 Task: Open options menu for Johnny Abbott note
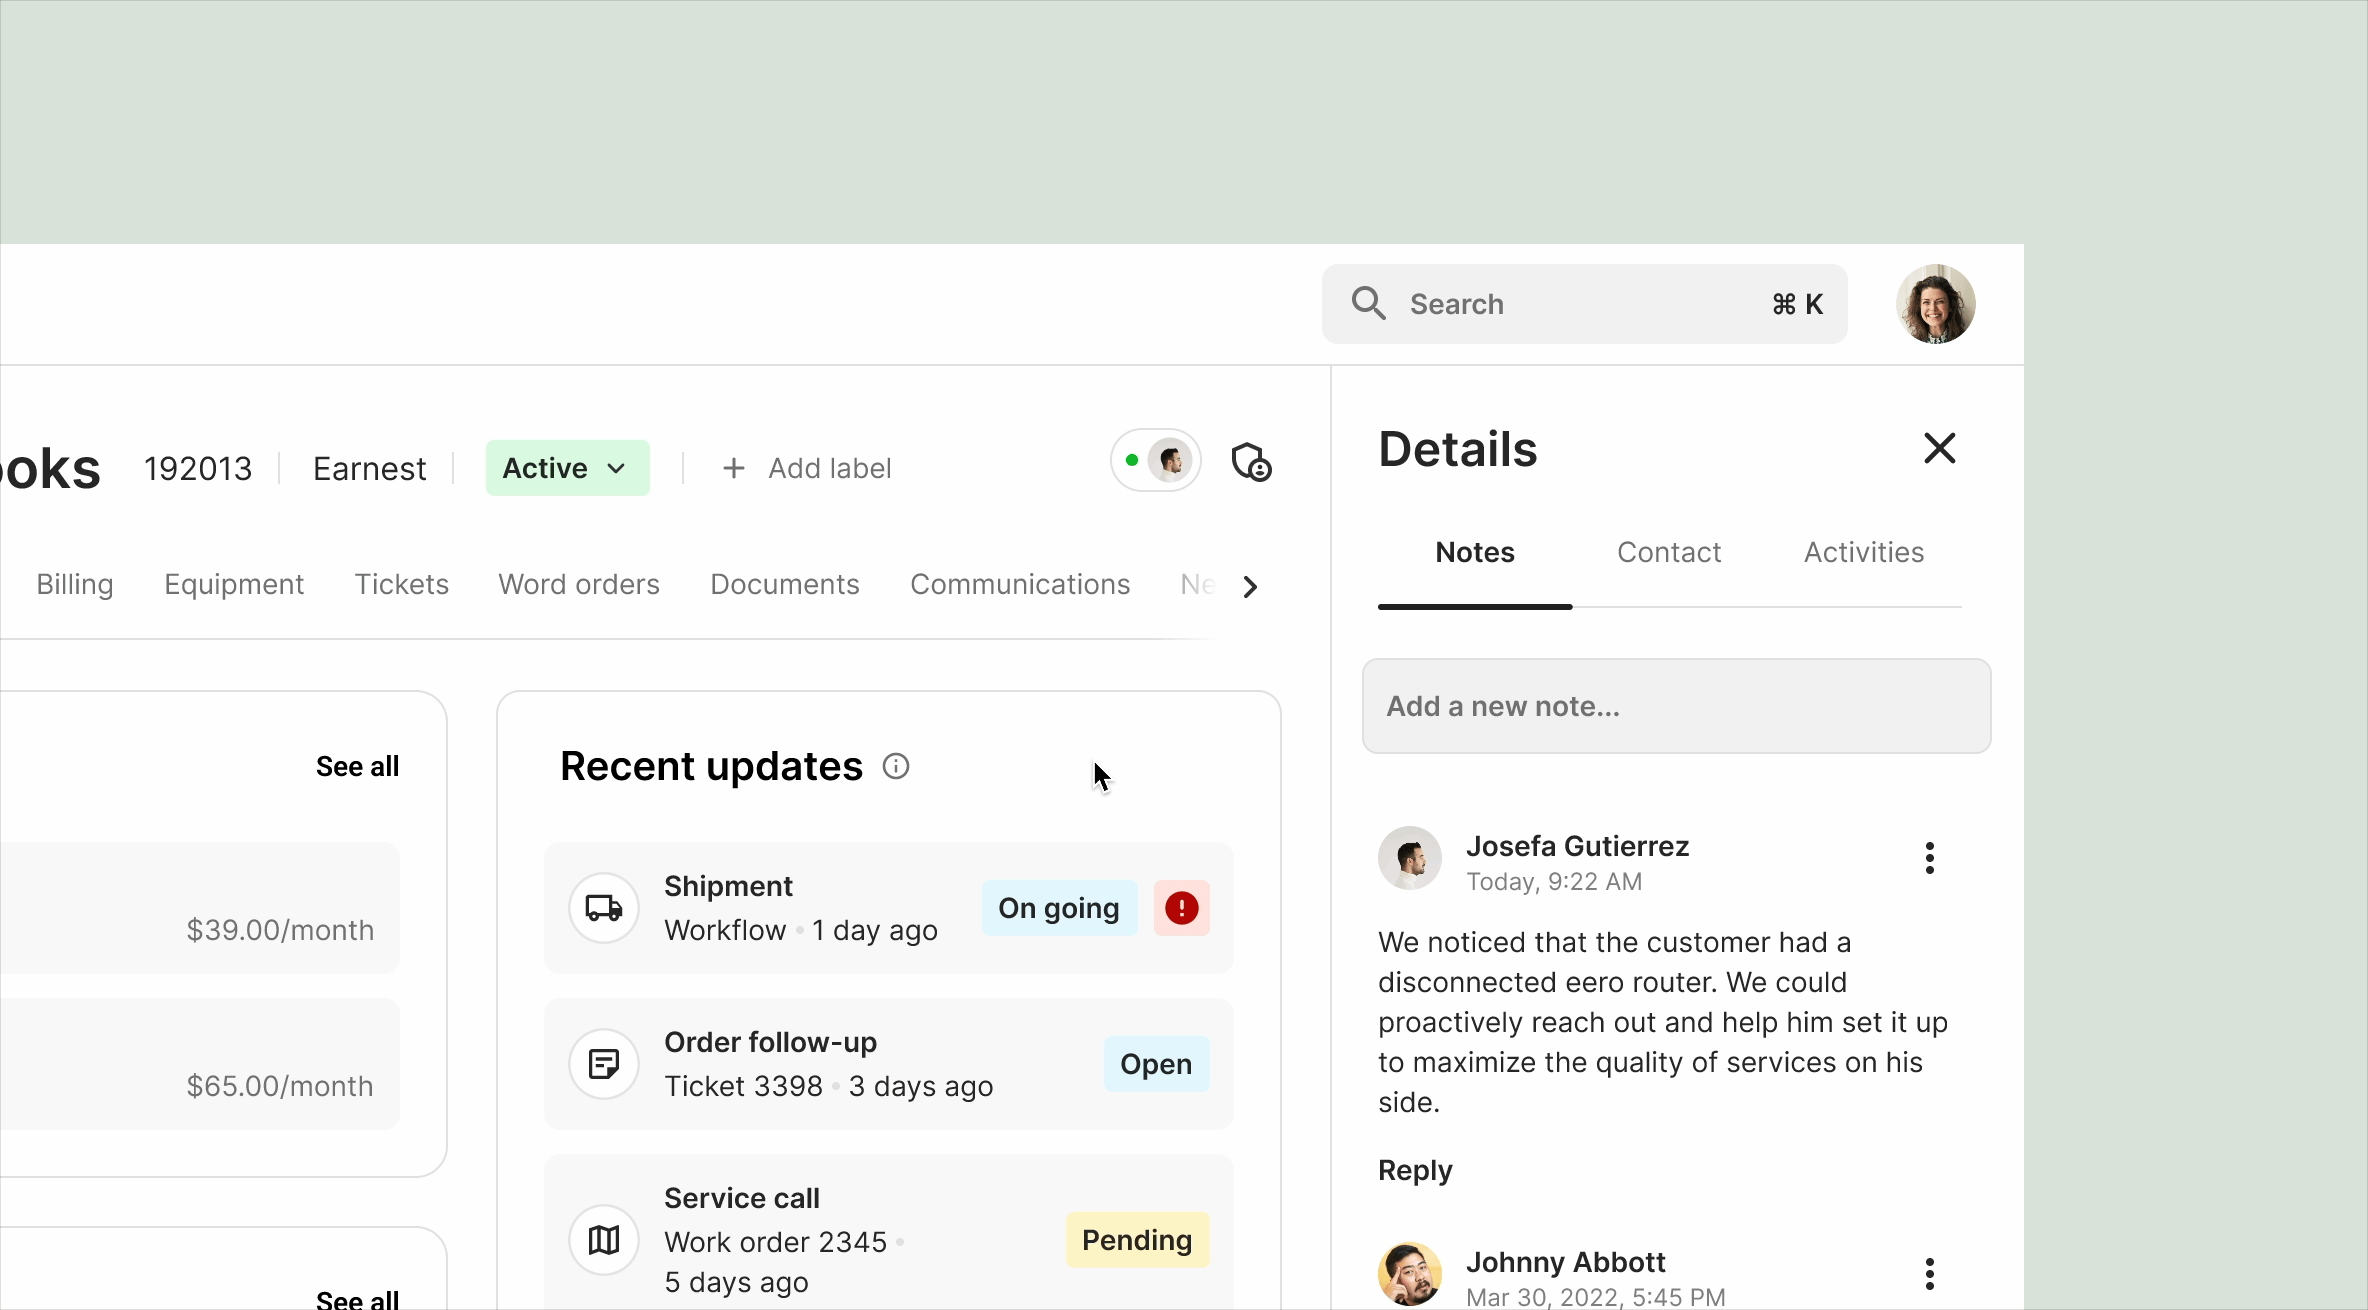point(1929,1274)
